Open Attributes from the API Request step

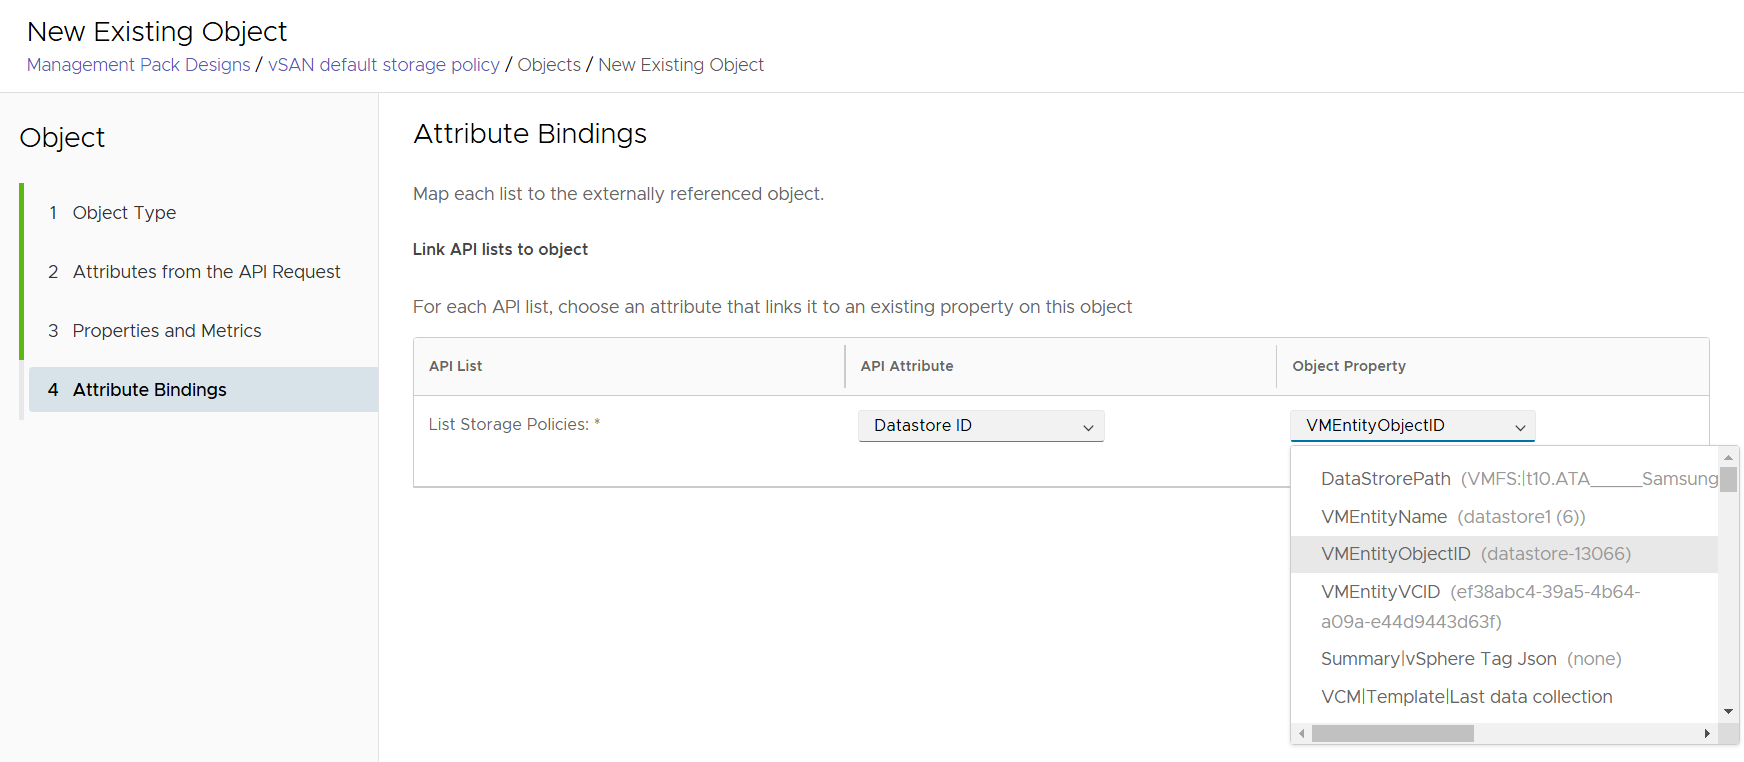[x=206, y=272]
